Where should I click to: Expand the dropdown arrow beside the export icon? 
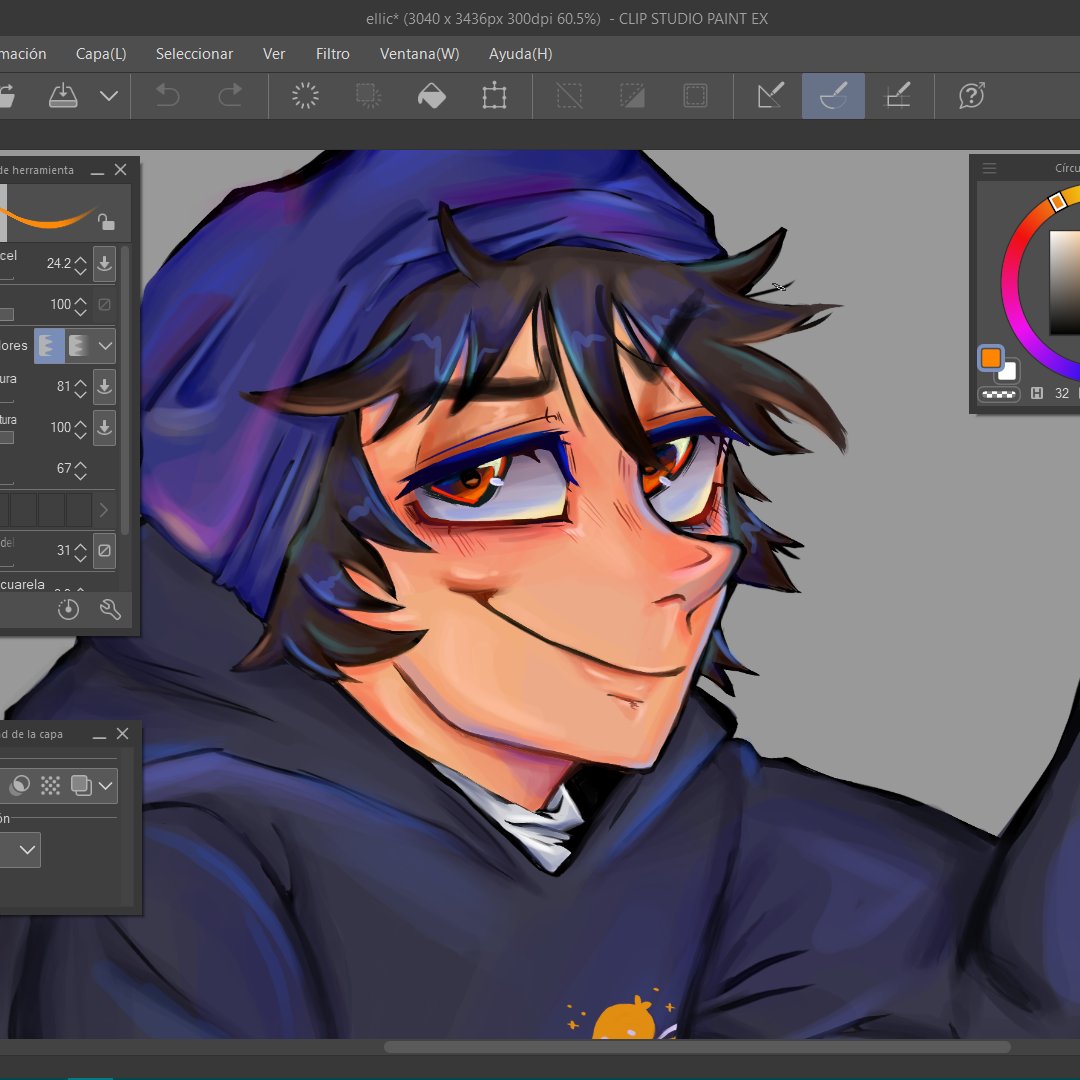(109, 96)
